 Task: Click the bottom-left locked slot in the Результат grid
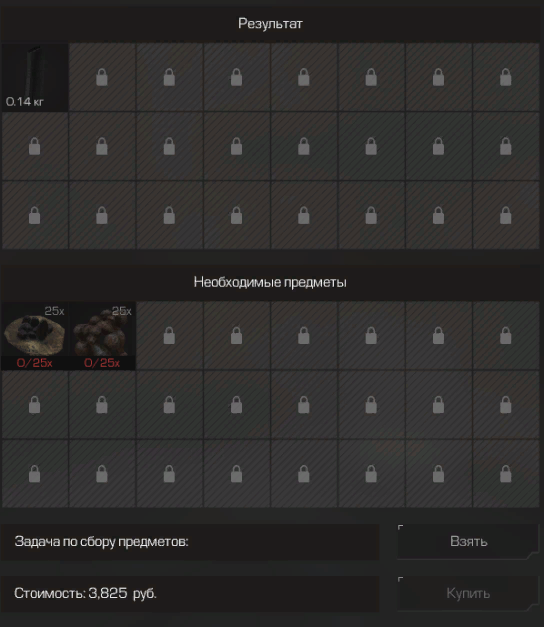(x=35, y=215)
